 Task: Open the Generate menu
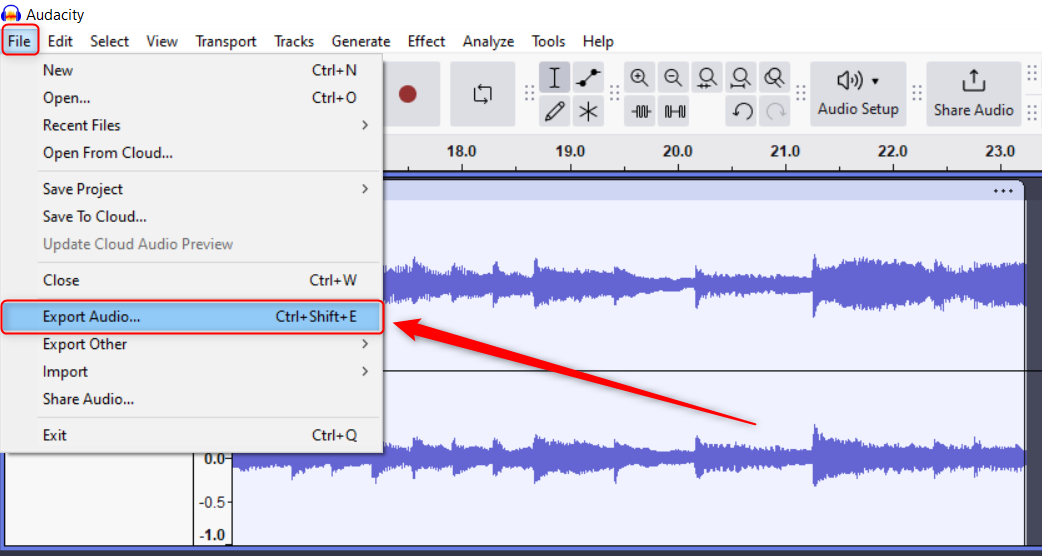tap(361, 41)
